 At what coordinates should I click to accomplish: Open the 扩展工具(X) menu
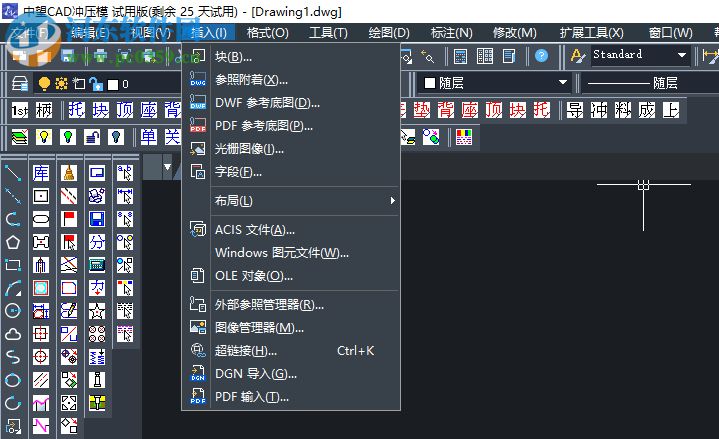click(x=592, y=33)
